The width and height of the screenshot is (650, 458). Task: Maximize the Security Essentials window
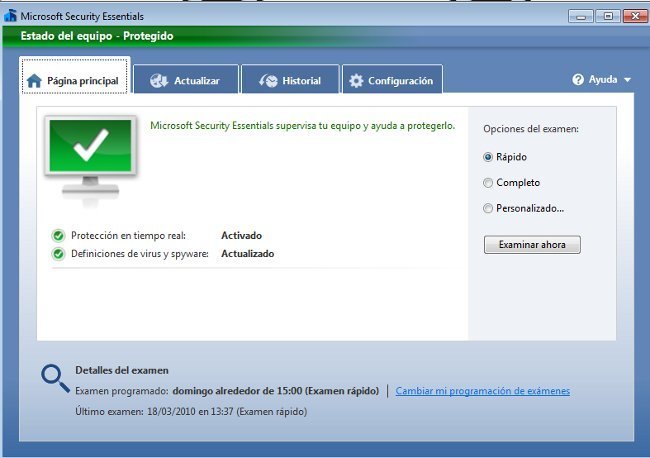[x=608, y=16]
